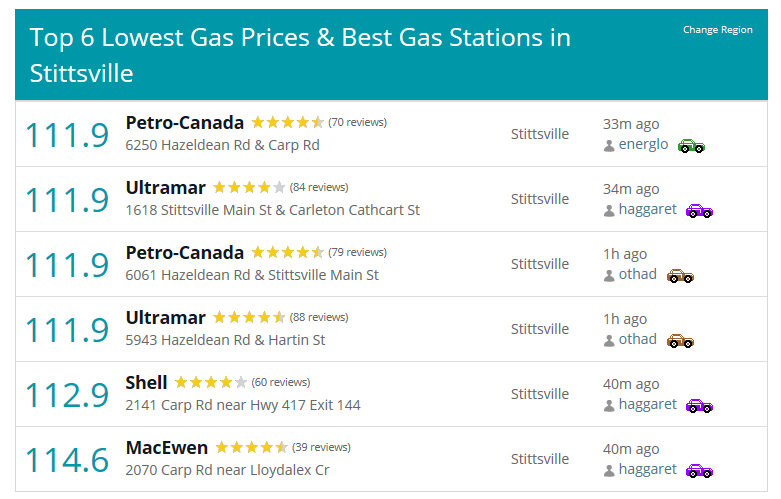This screenshot has height=499, width=781.
Task: Click purple car icon in the Shell row
Action: (x=699, y=406)
